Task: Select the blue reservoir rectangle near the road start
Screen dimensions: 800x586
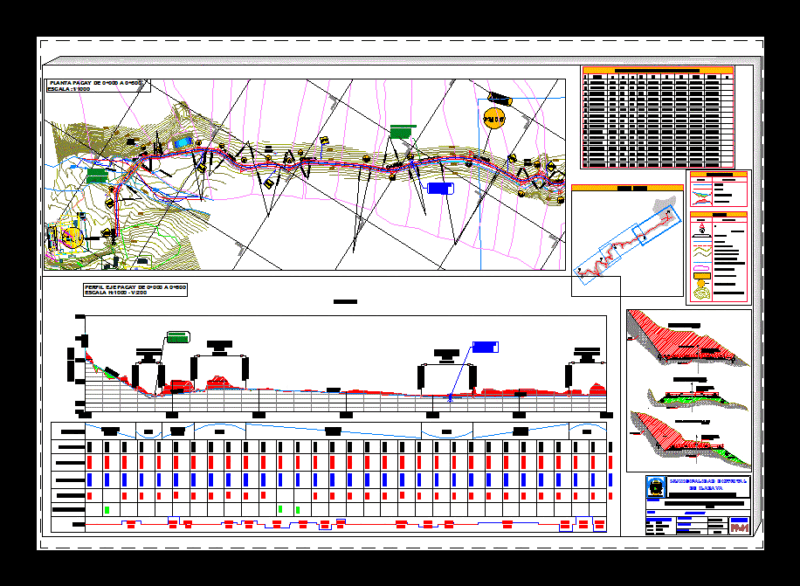Action: coord(184,142)
